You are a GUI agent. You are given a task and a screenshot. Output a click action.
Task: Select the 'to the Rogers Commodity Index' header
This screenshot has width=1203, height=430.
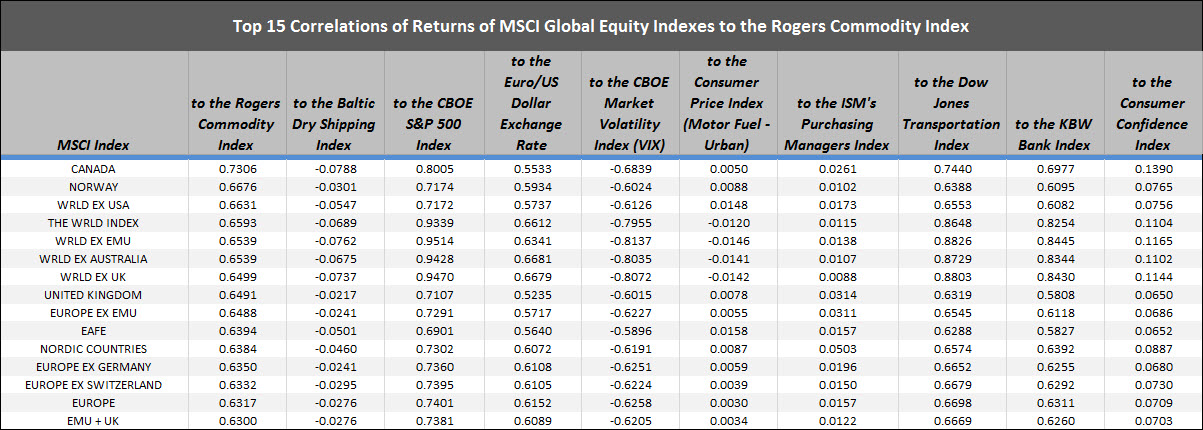236,124
